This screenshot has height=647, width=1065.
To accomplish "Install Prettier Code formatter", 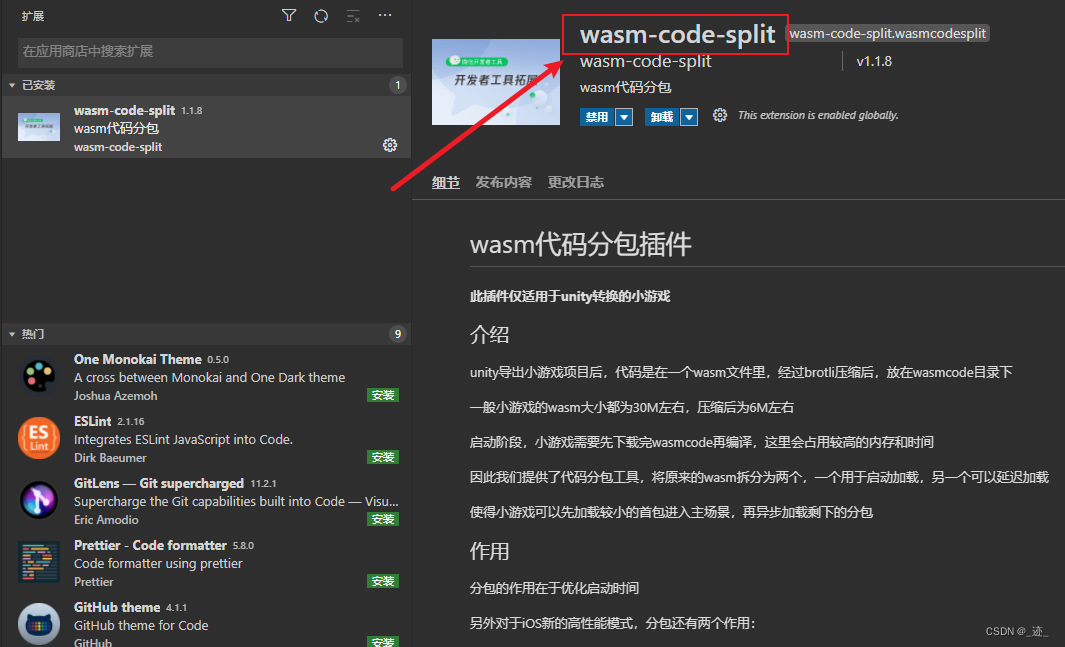I will 383,581.
